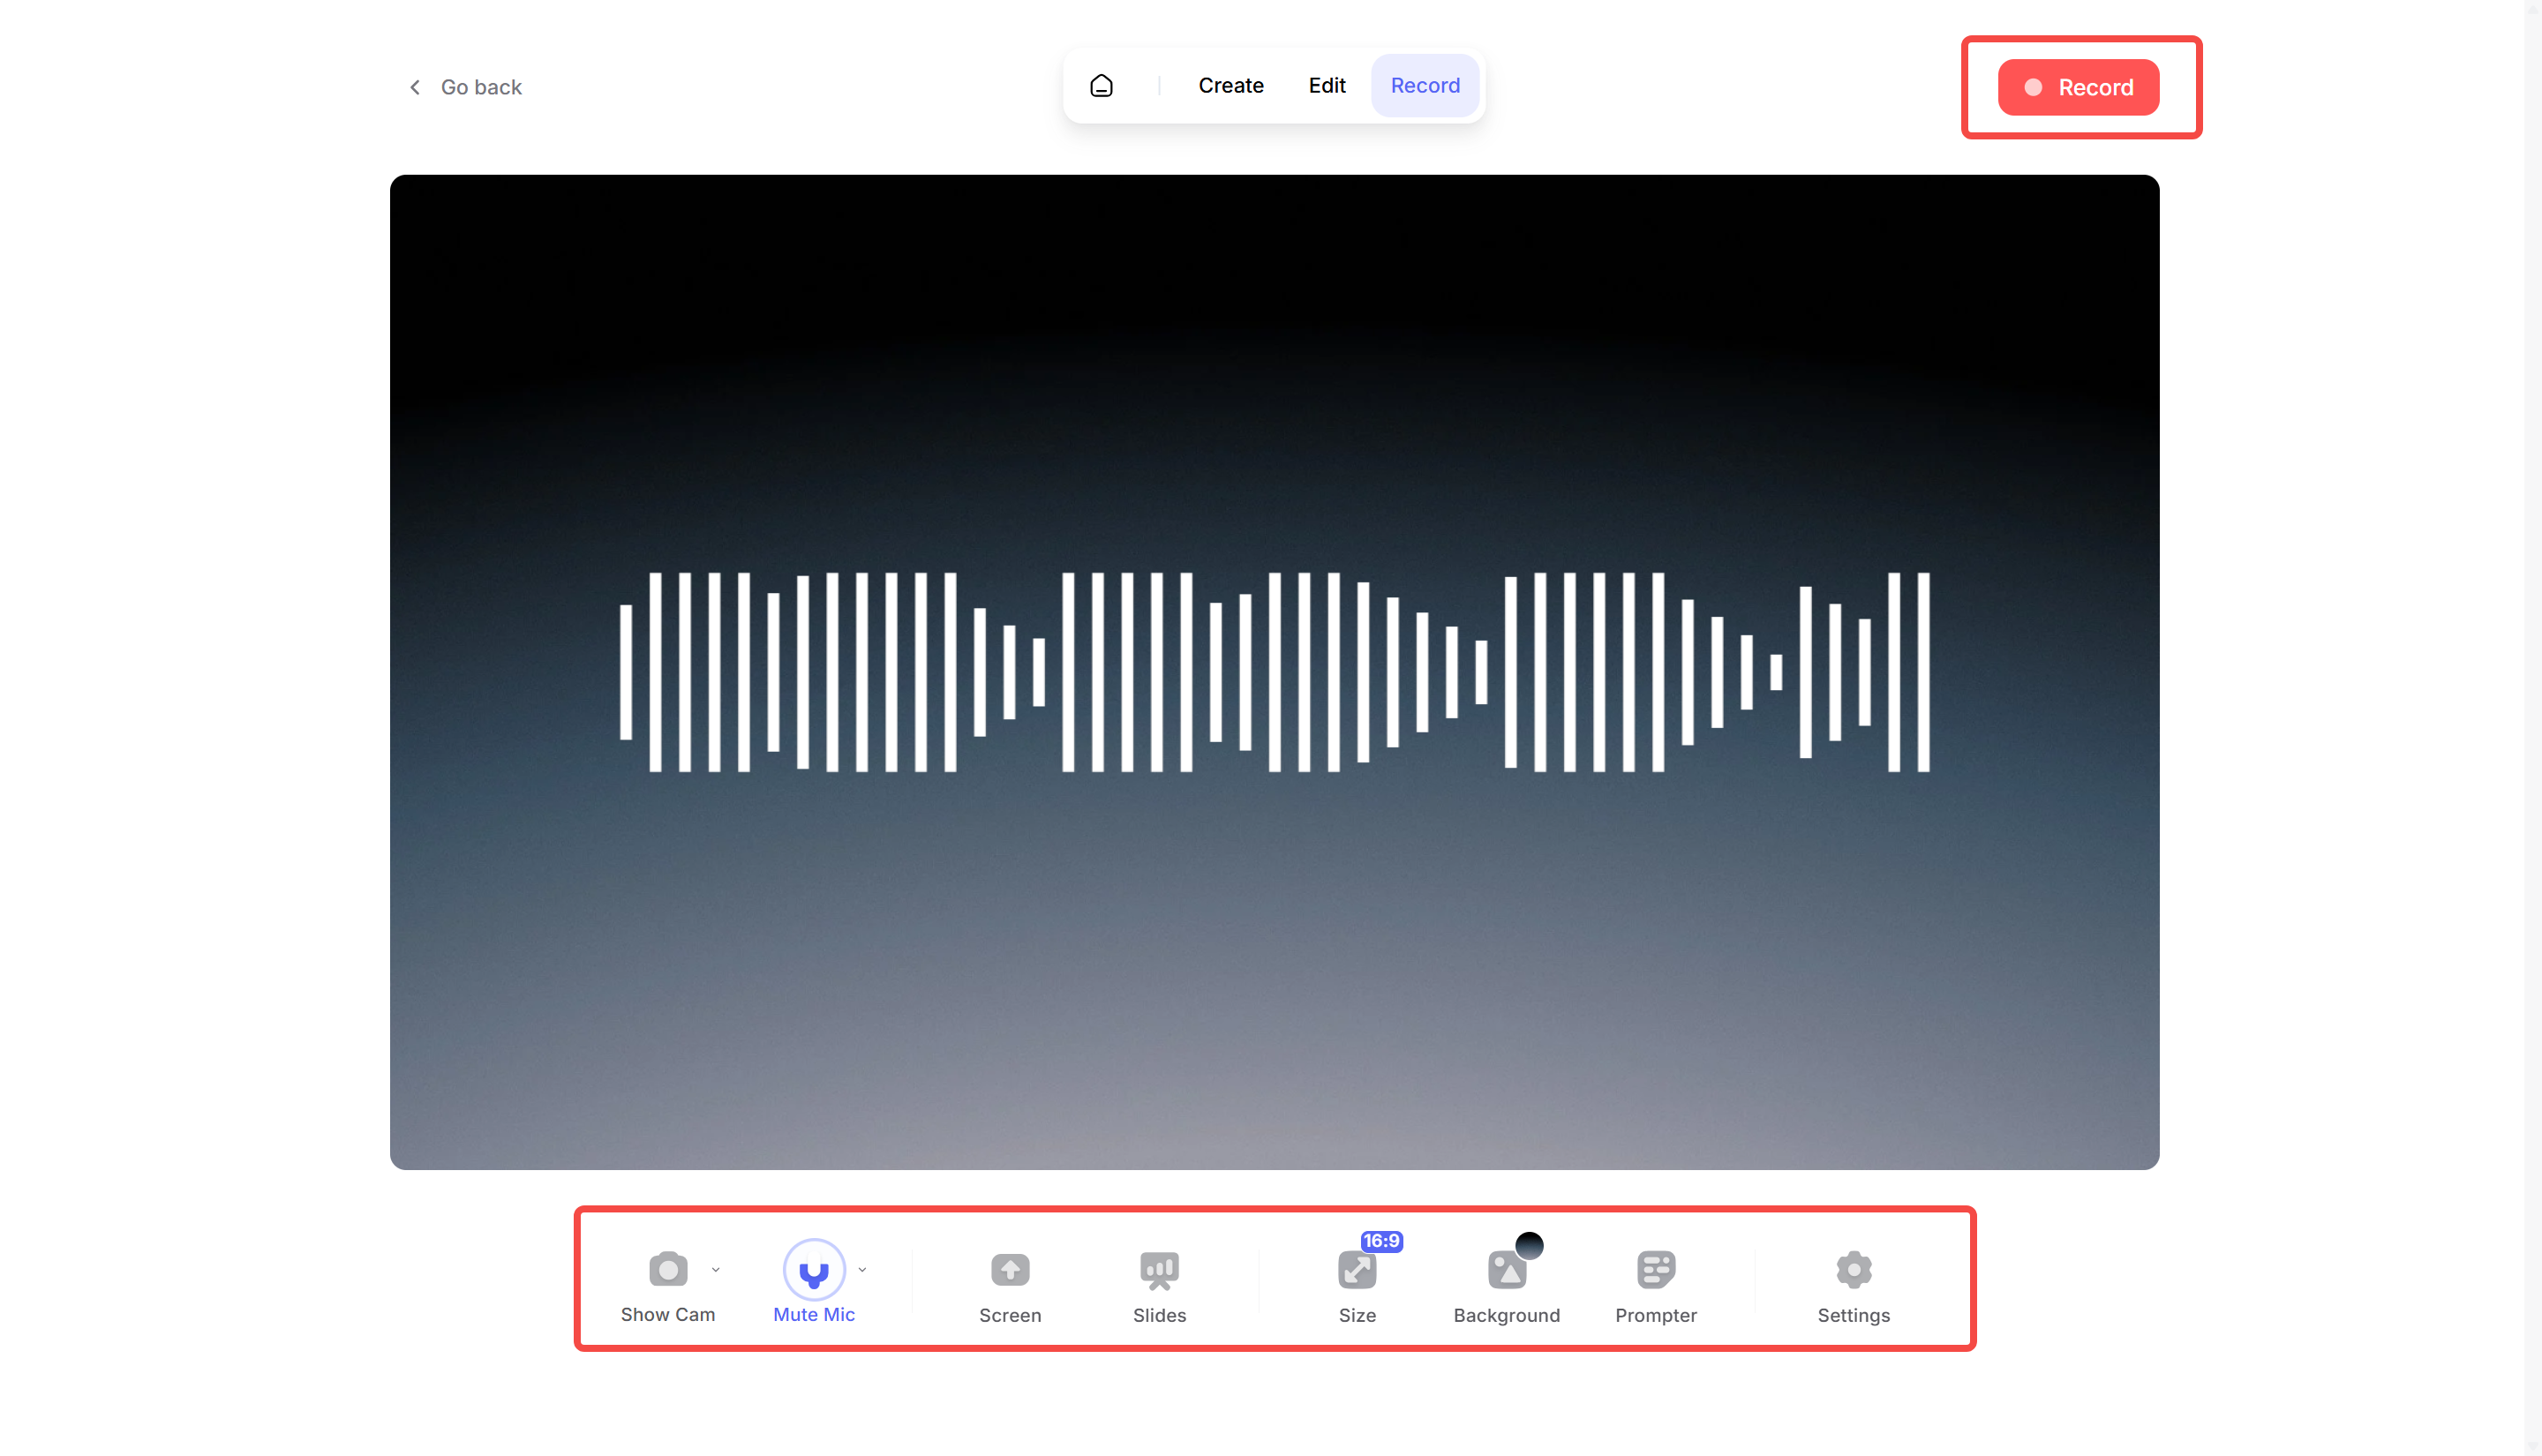The height and width of the screenshot is (1456, 2542).
Task: Expand the camera selection chevron
Action: click(716, 1268)
